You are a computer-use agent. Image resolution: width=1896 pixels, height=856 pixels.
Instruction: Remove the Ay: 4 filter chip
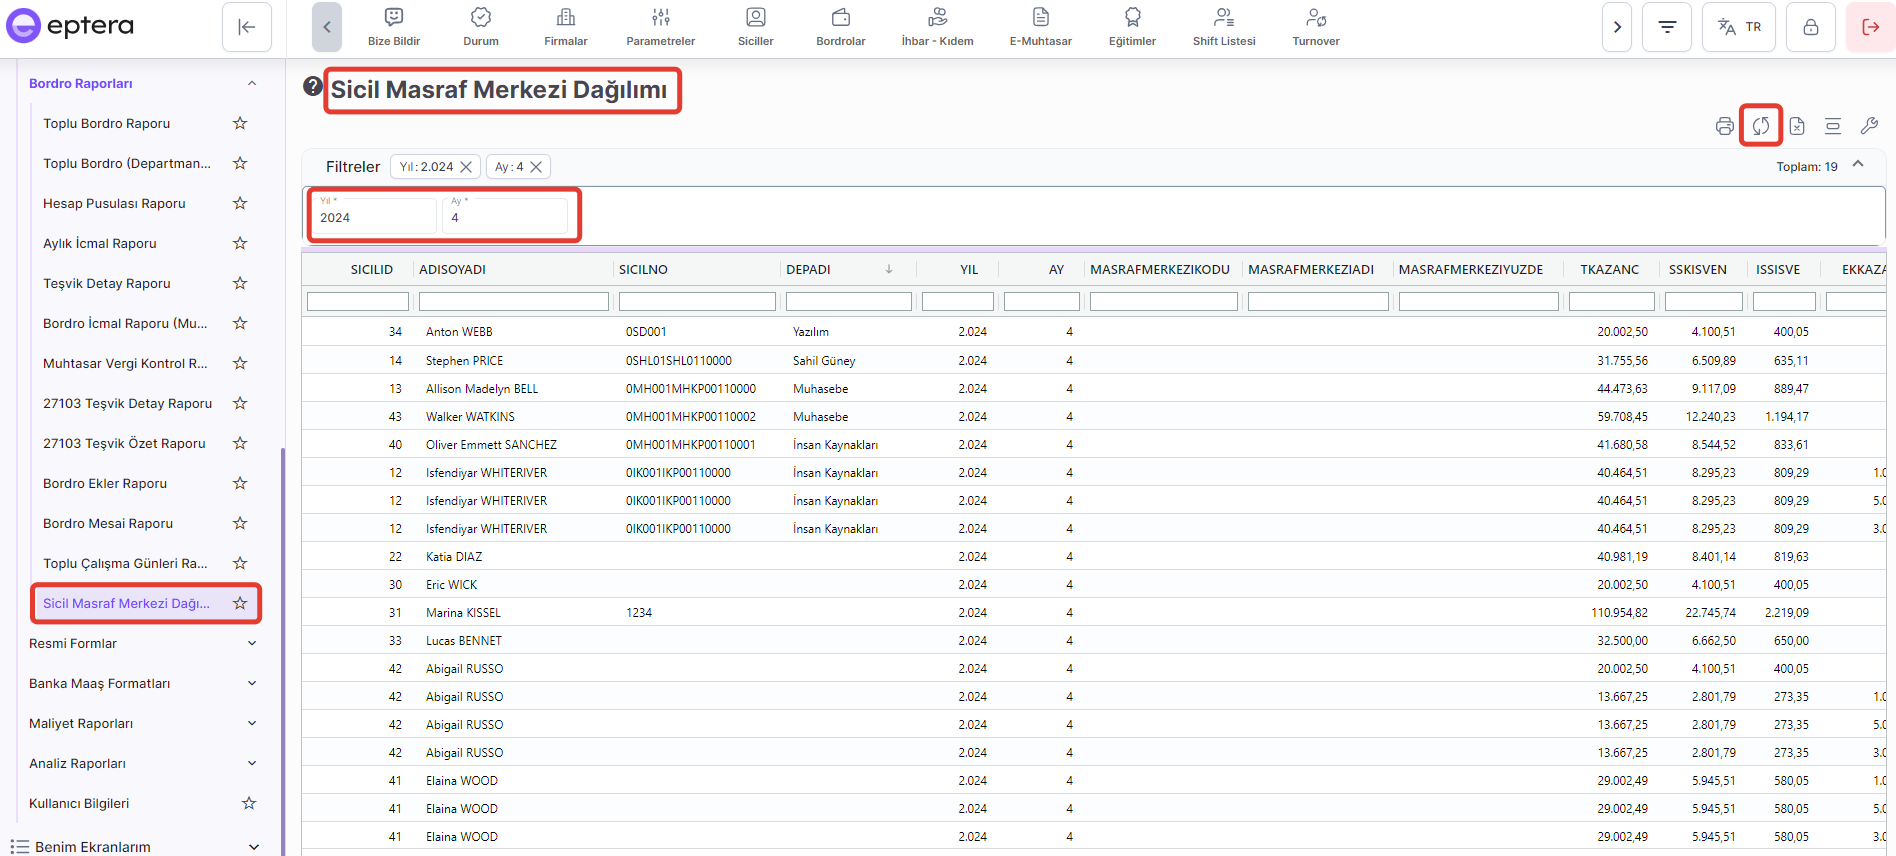tap(536, 167)
